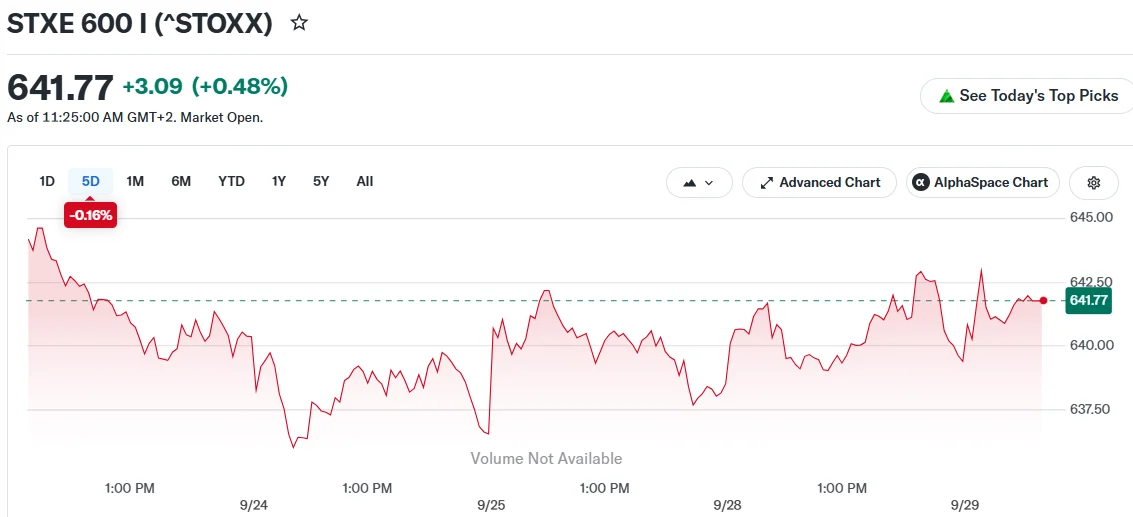
Task: Show All time range
Action: [365, 181]
